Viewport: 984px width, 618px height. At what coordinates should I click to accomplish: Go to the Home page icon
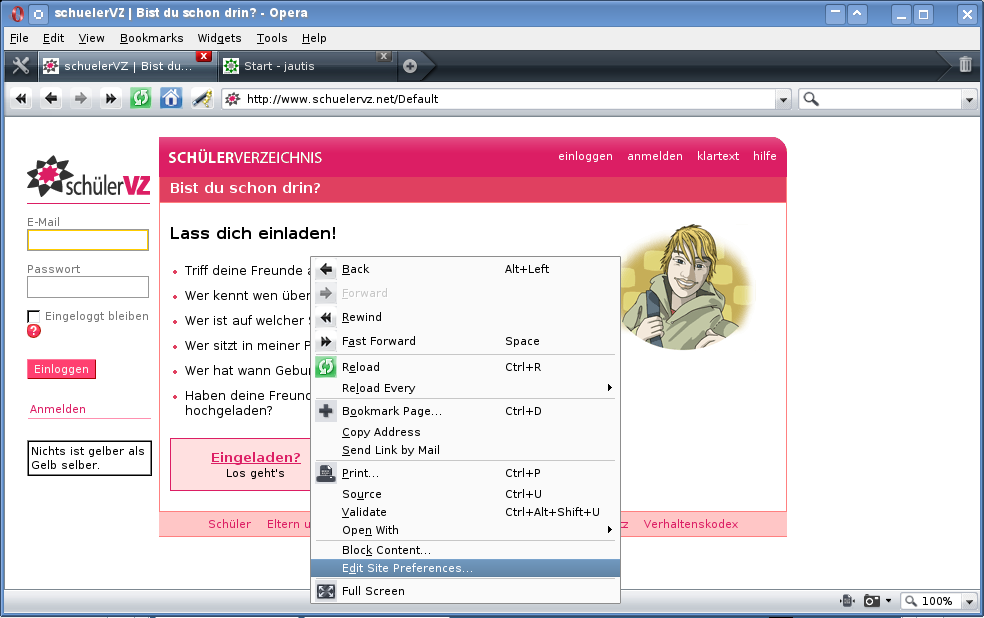pos(171,99)
